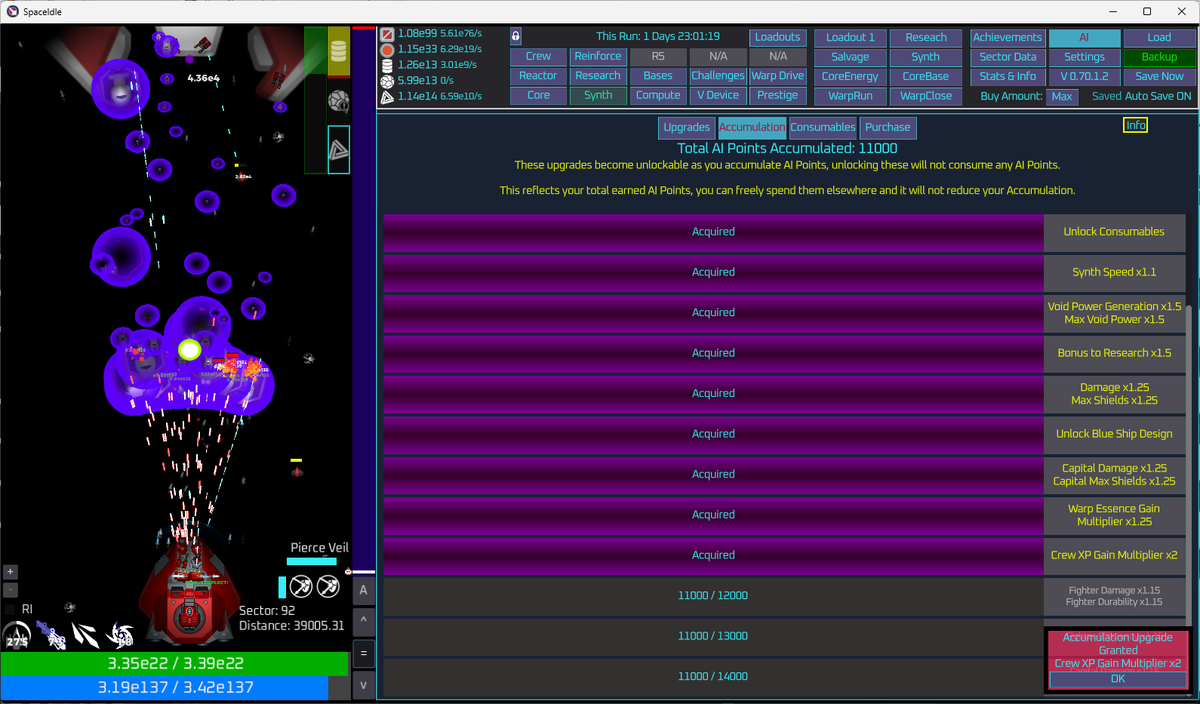The image size is (1200, 704).
Task: Open the Warp Drive panel
Action: pyautogui.click(x=778, y=76)
